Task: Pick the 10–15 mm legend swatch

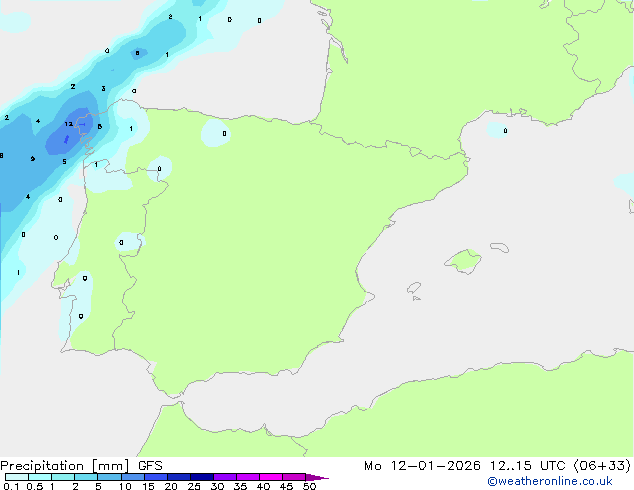Action: coord(133,477)
